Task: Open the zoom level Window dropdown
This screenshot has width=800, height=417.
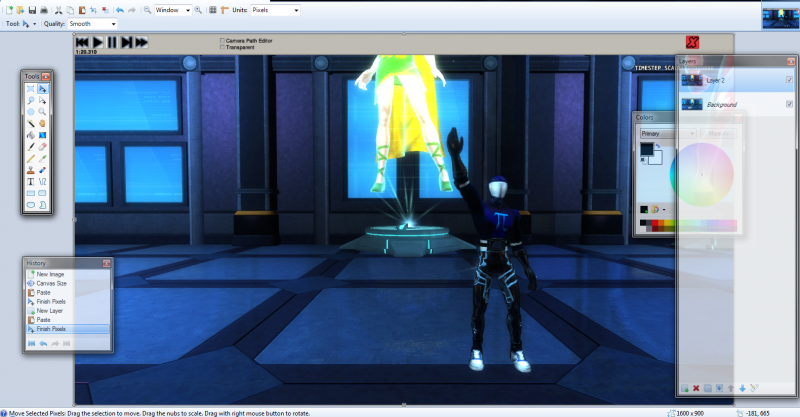Action: tap(173, 10)
